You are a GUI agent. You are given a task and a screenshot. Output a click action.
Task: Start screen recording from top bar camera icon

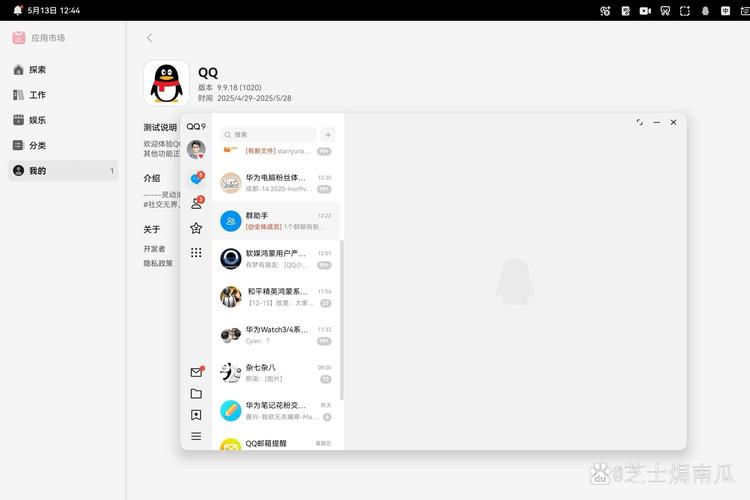(x=645, y=11)
